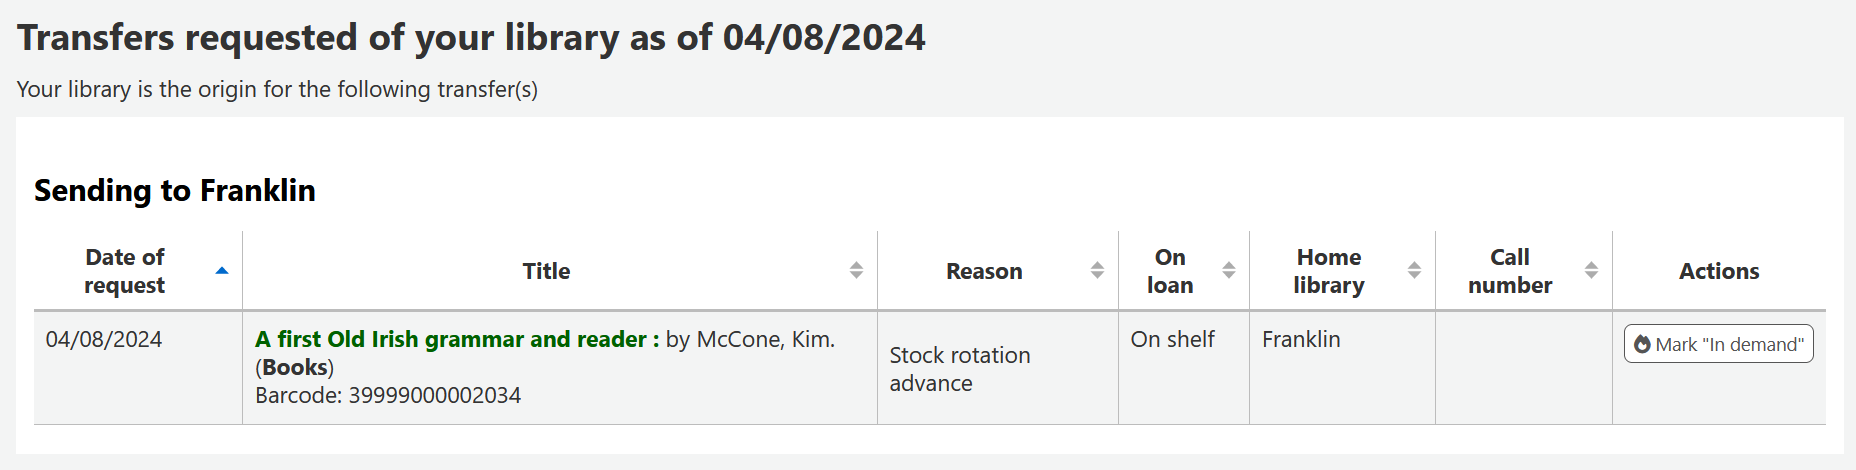Click the sort arrows icon beside Reason

(1097, 271)
